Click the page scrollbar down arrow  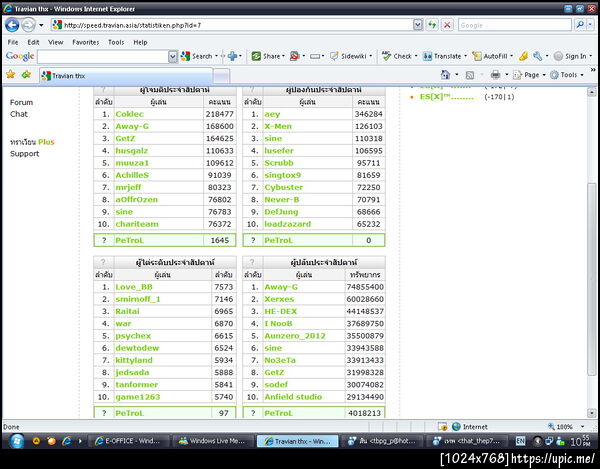591,413
